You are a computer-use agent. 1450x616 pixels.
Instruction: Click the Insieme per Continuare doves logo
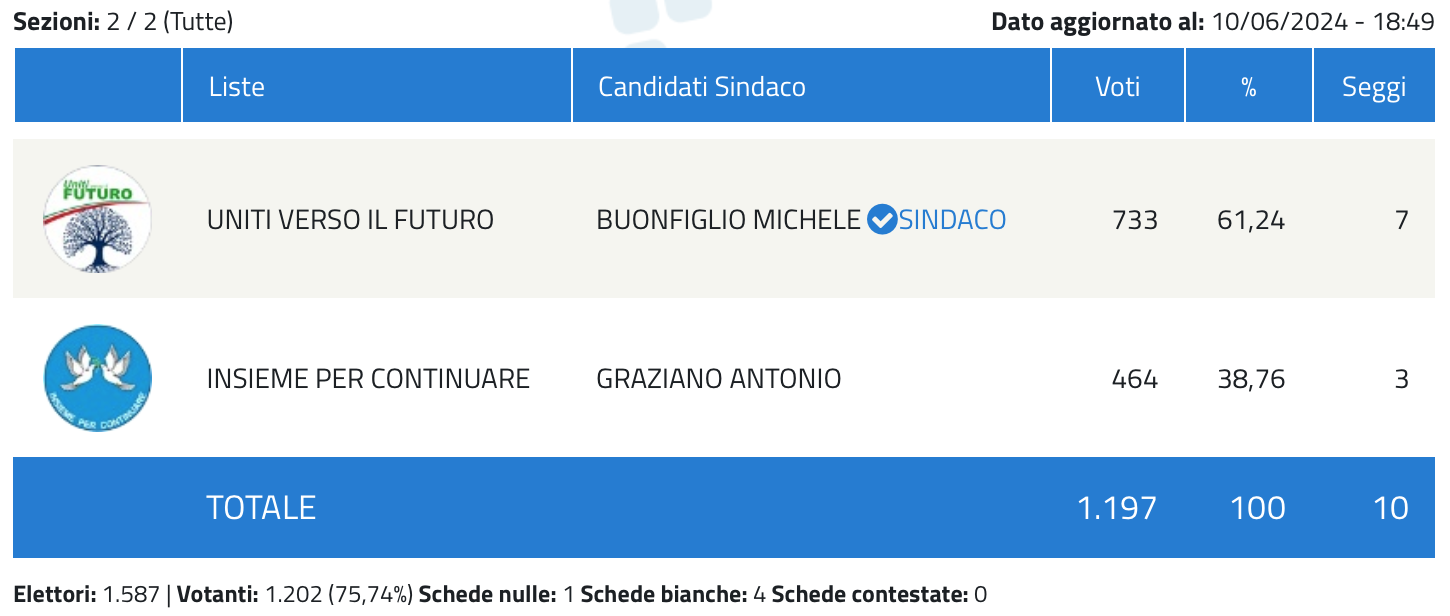pyautogui.click(x=97, y=379)
